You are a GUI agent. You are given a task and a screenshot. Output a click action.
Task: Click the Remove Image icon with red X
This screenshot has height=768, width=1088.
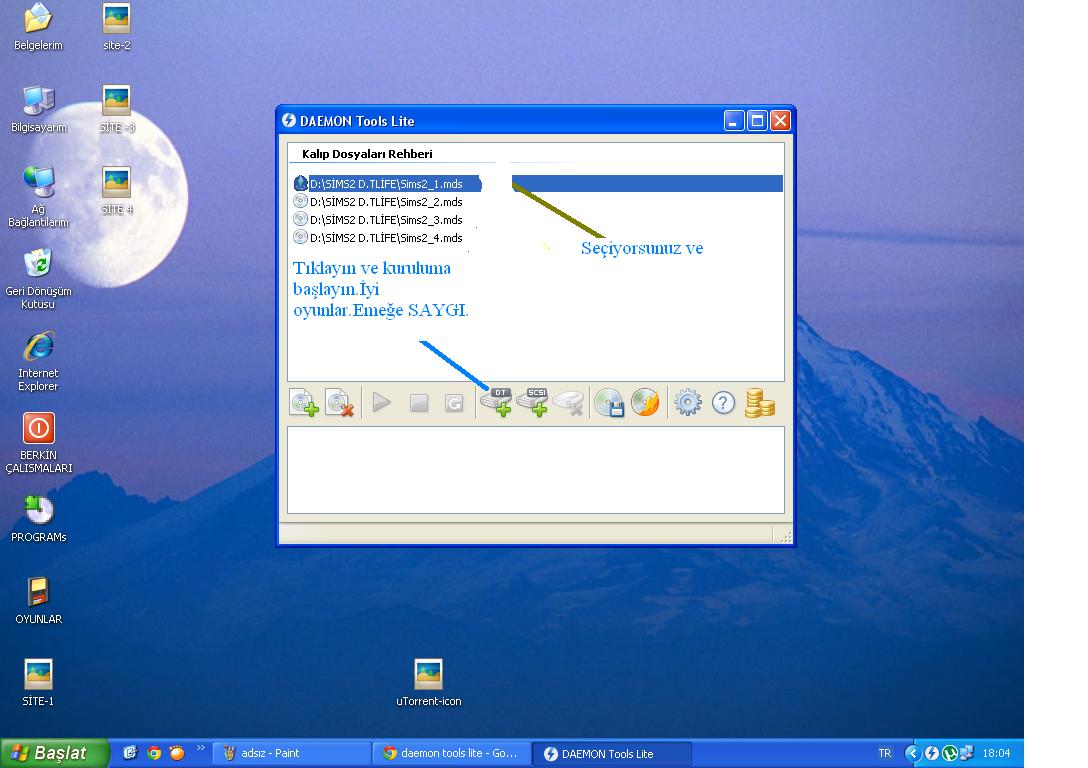point(340,402)
